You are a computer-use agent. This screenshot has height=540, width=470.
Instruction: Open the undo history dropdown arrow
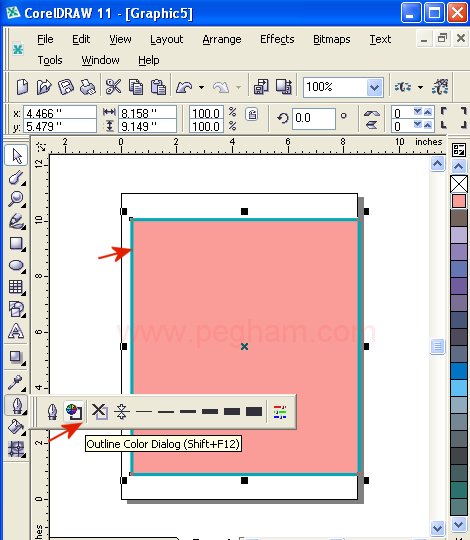201,87
